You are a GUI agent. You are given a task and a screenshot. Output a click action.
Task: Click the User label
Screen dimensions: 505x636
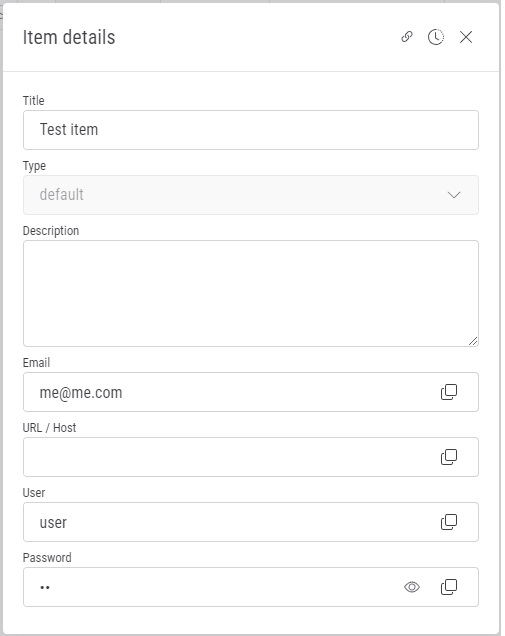coord(34,492)
